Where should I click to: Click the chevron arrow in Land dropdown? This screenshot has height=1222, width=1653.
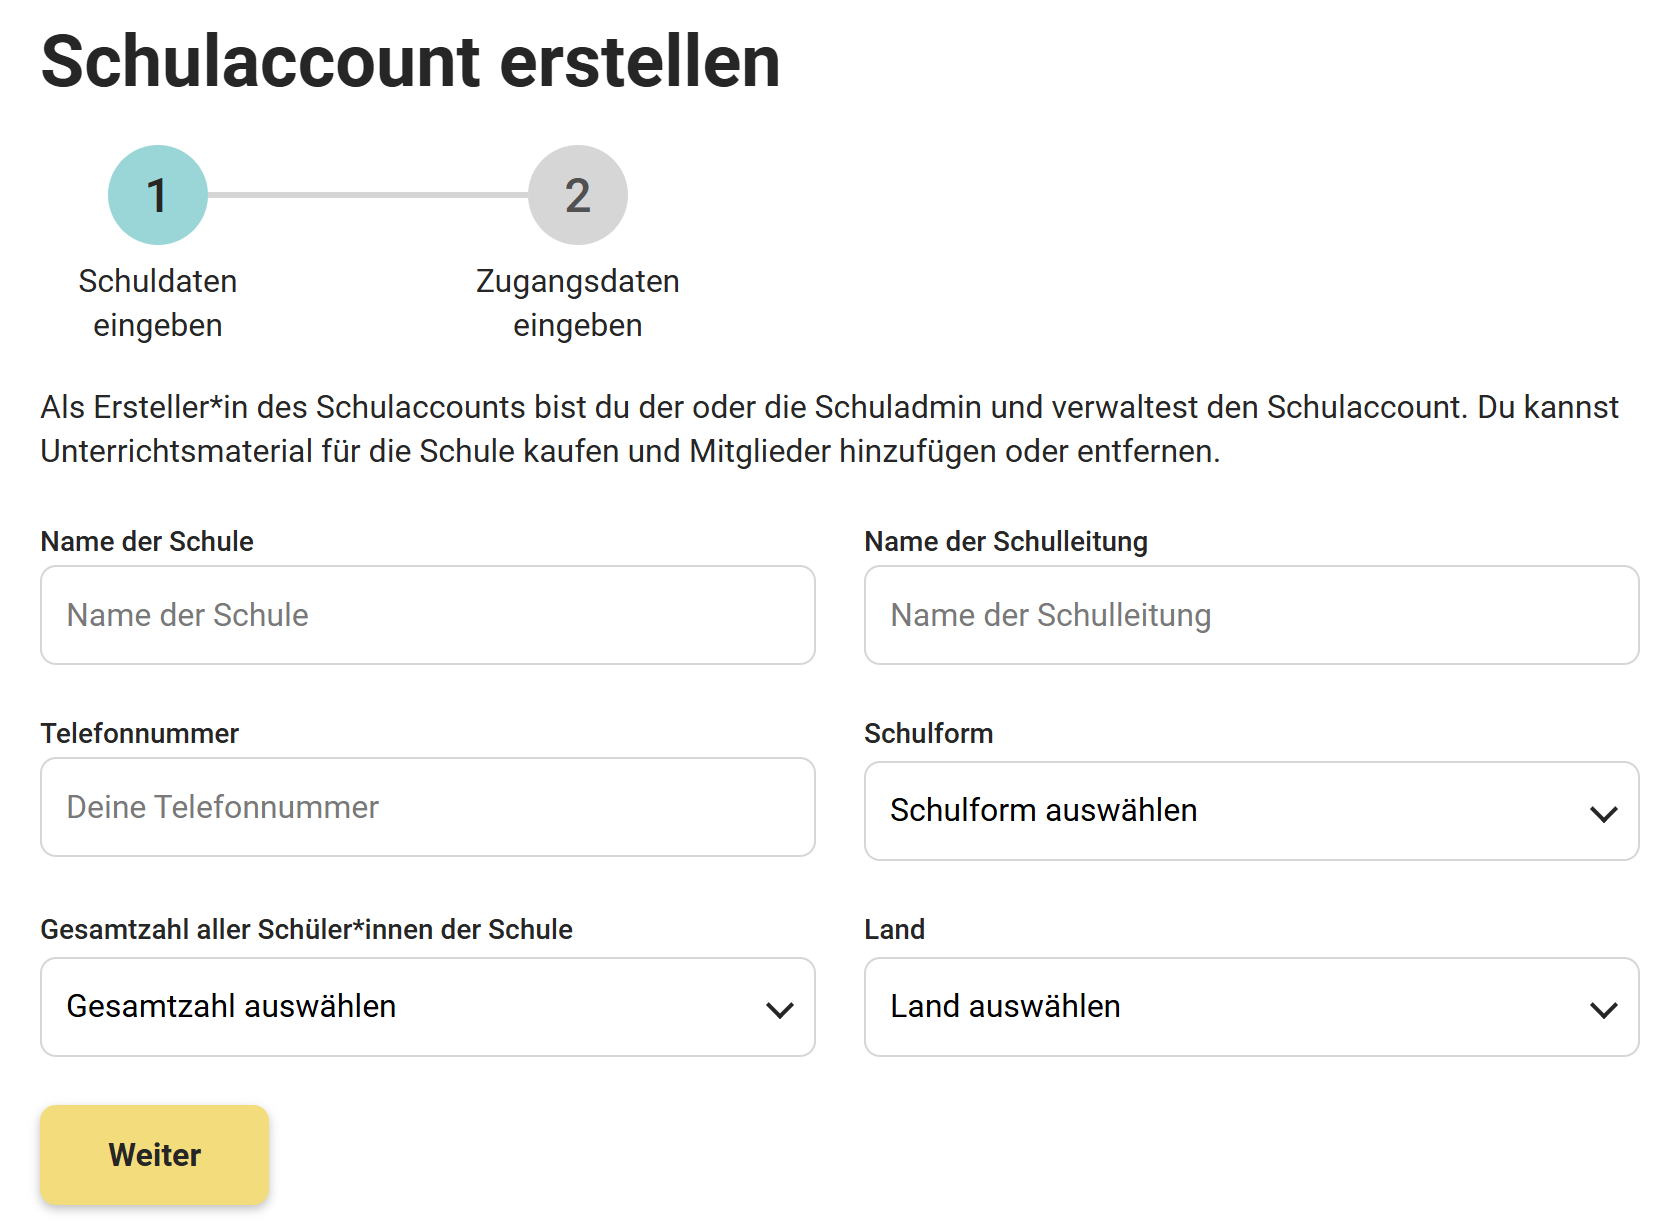1603,1010
